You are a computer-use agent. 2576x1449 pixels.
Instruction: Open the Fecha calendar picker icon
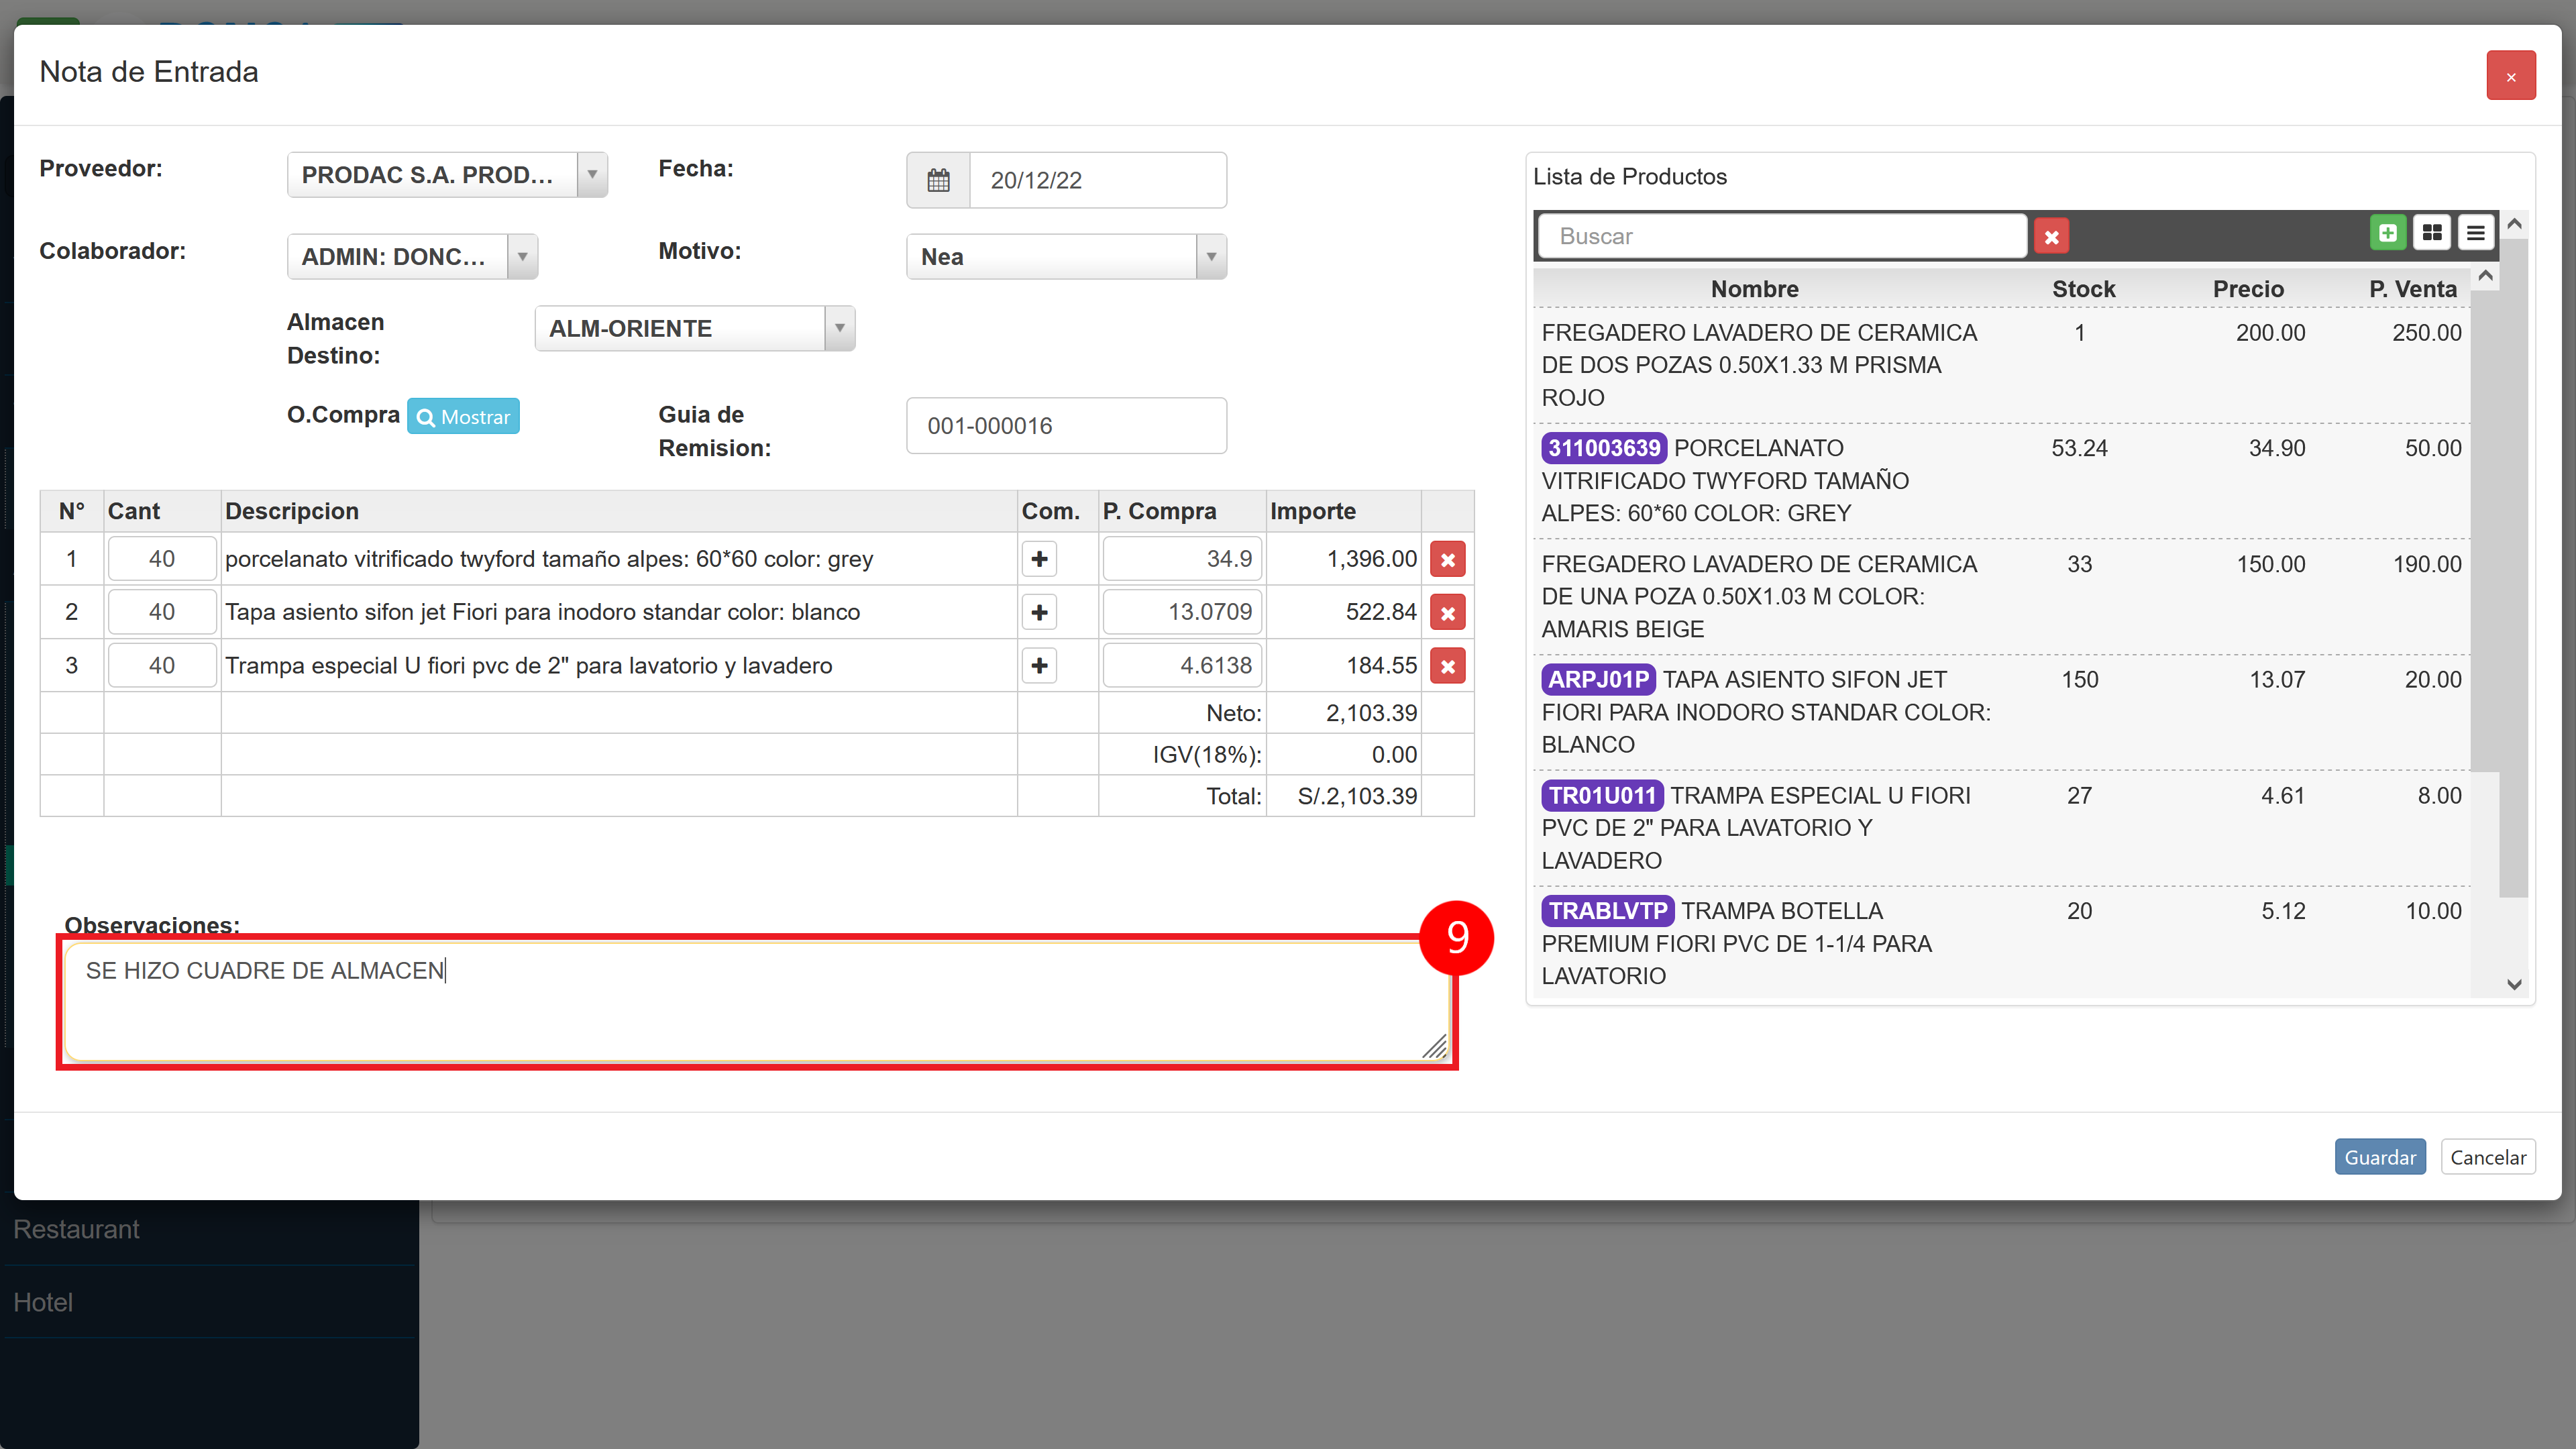click(938, 180)
